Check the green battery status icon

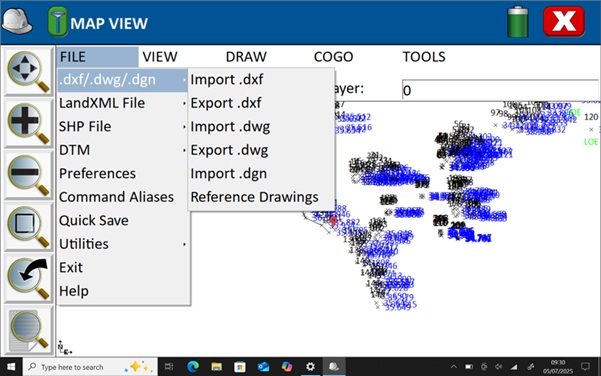518,21
